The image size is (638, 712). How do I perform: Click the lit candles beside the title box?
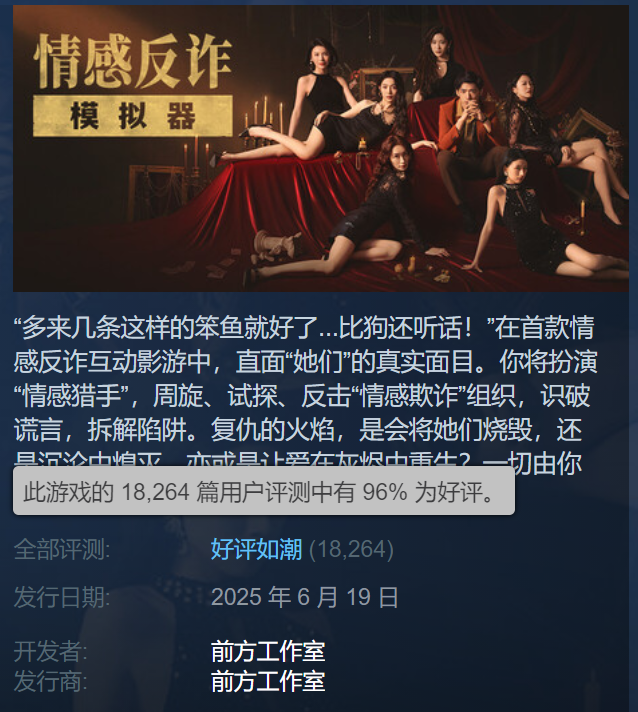266,114
